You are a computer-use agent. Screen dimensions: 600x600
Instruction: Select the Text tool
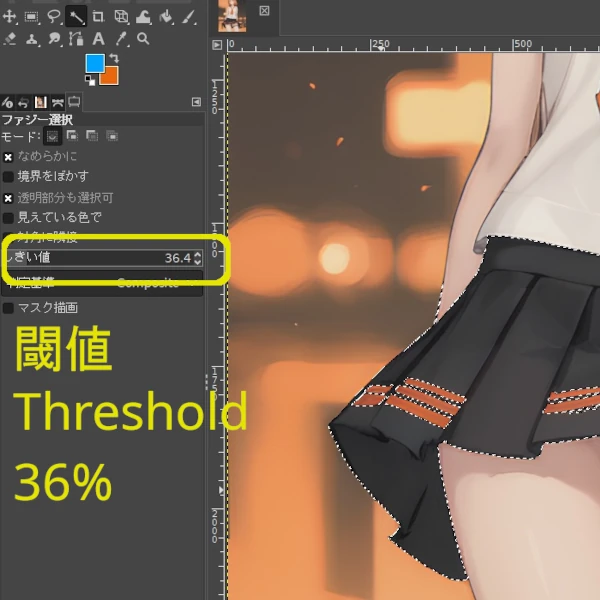tap(98, 39)
